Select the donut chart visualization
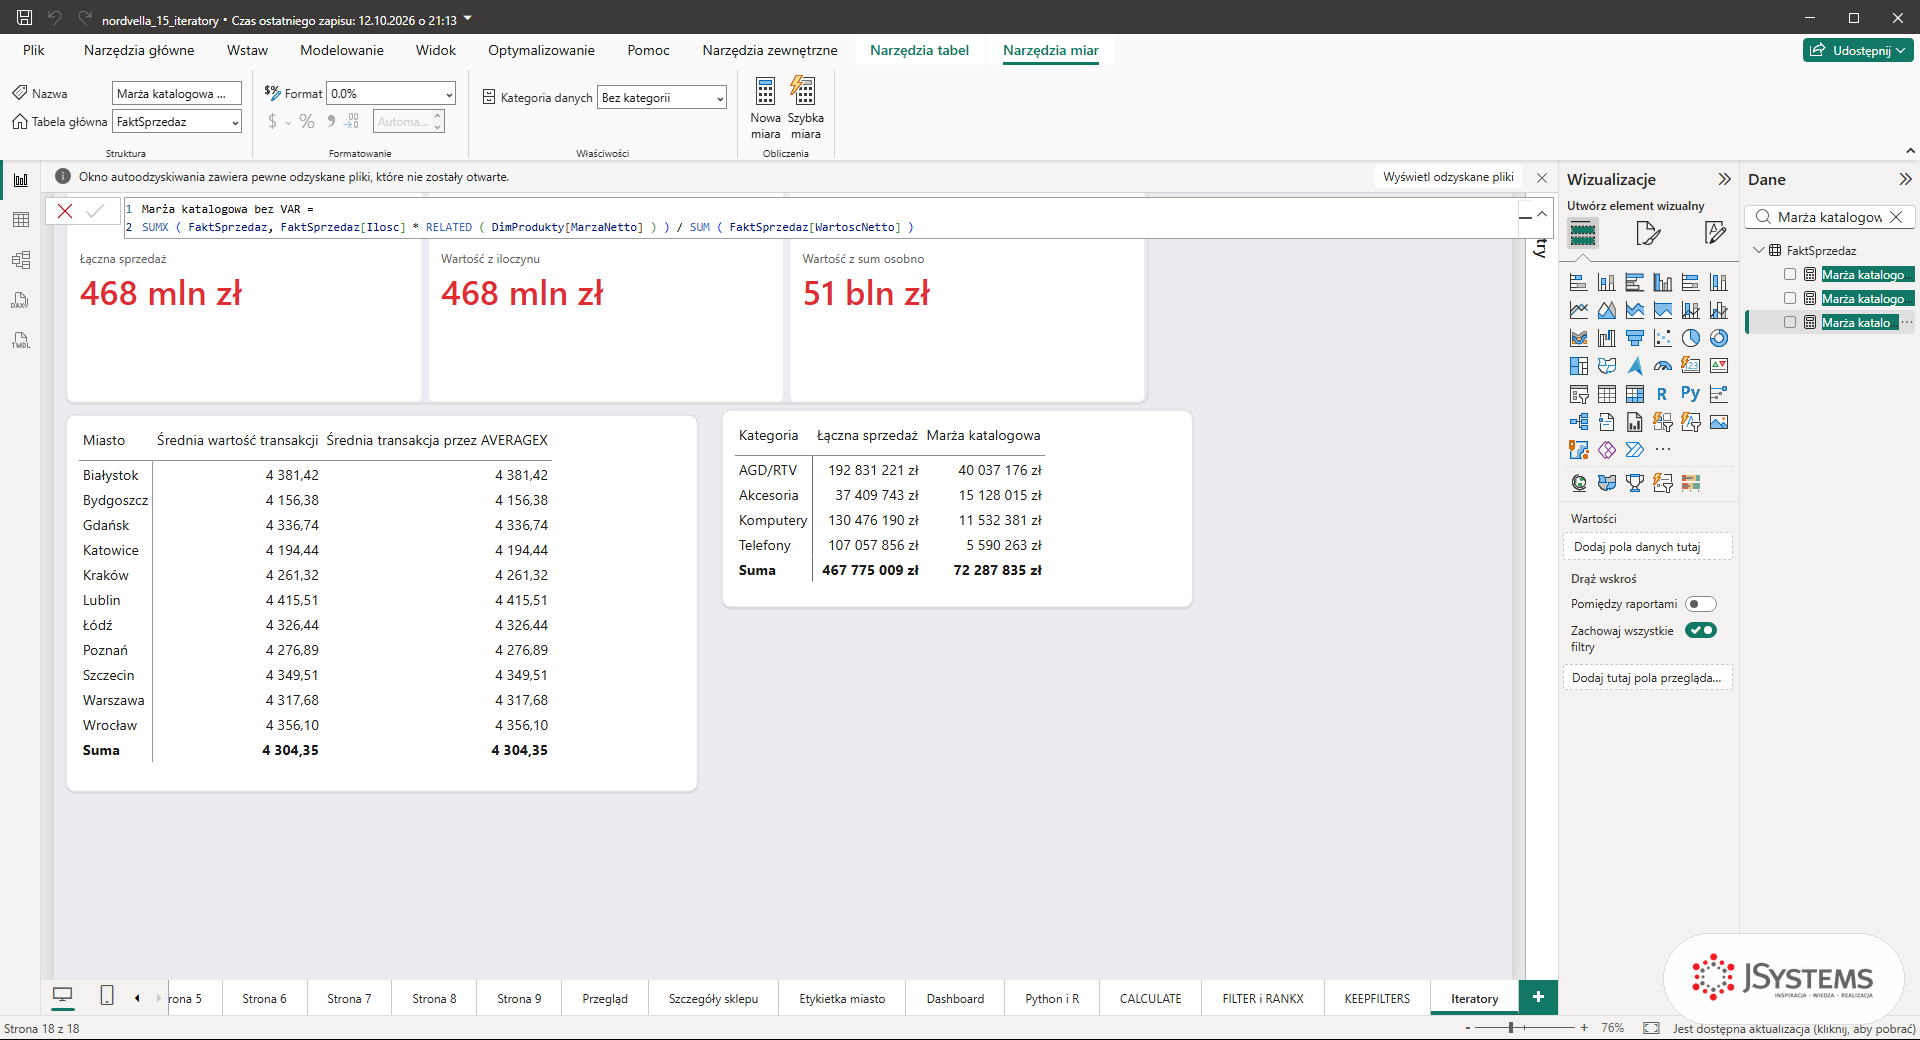1920x1040 pixels. pos(1718,338)
